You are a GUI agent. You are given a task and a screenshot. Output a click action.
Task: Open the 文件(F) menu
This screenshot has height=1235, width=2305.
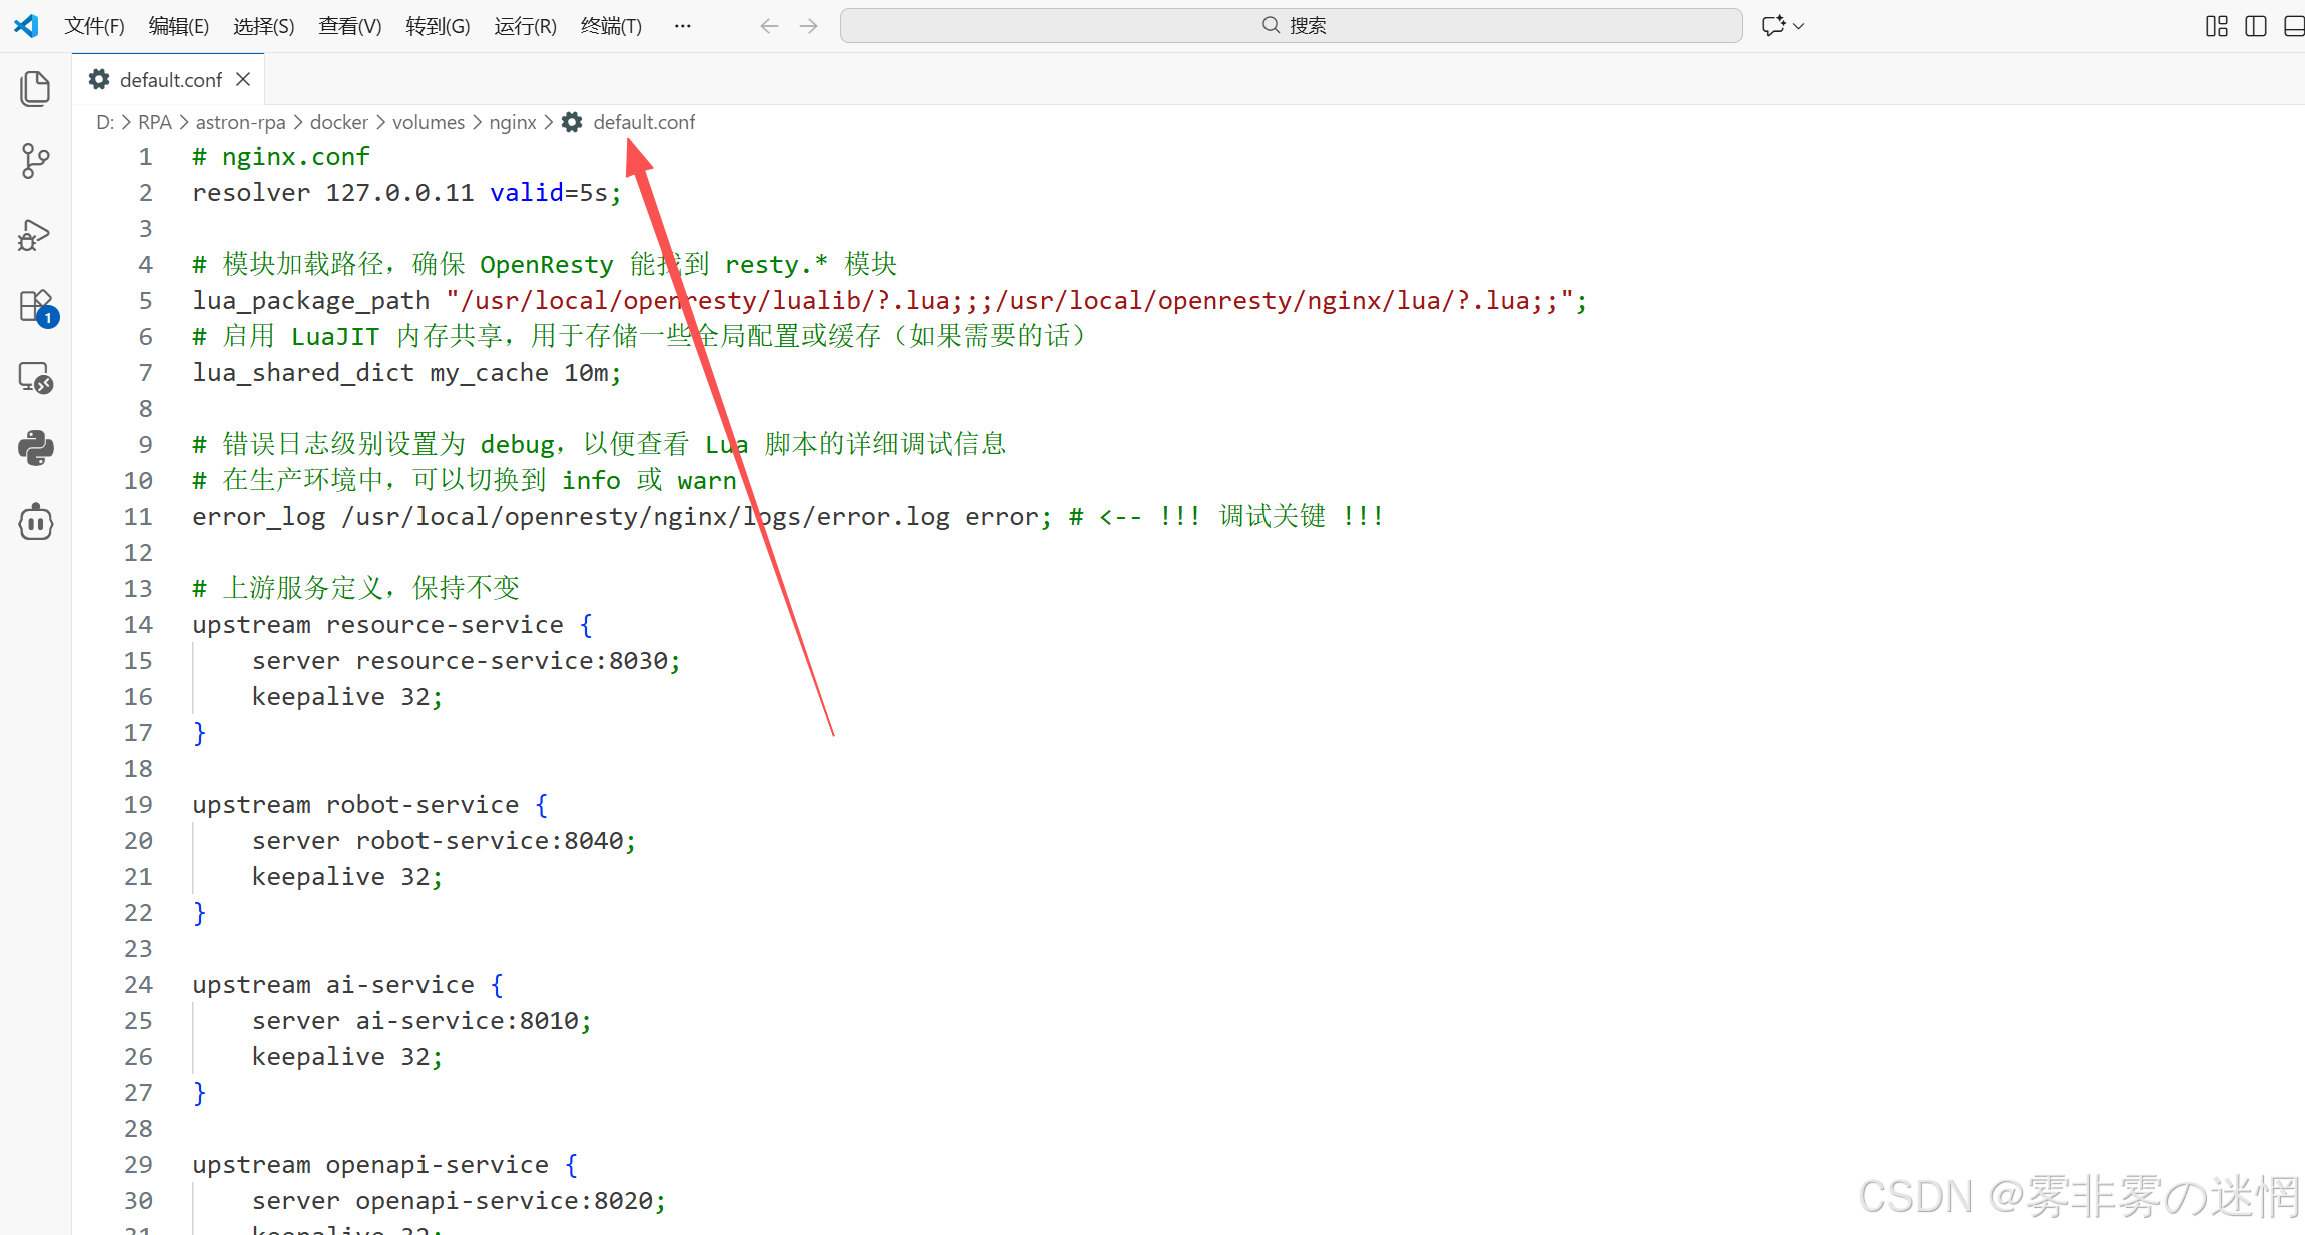click(94, 26)
